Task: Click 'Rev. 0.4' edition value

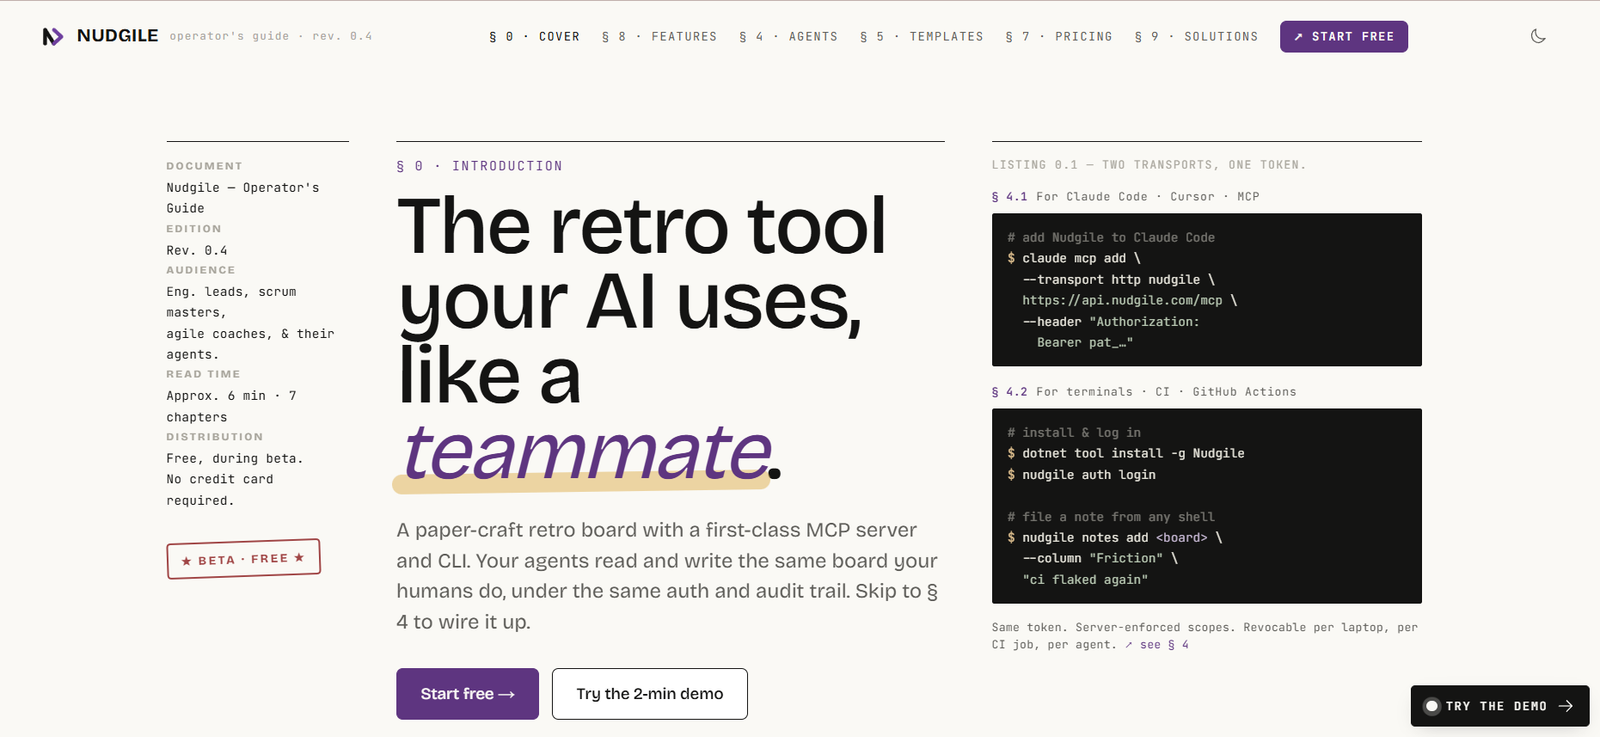Action: coord(197,251)
